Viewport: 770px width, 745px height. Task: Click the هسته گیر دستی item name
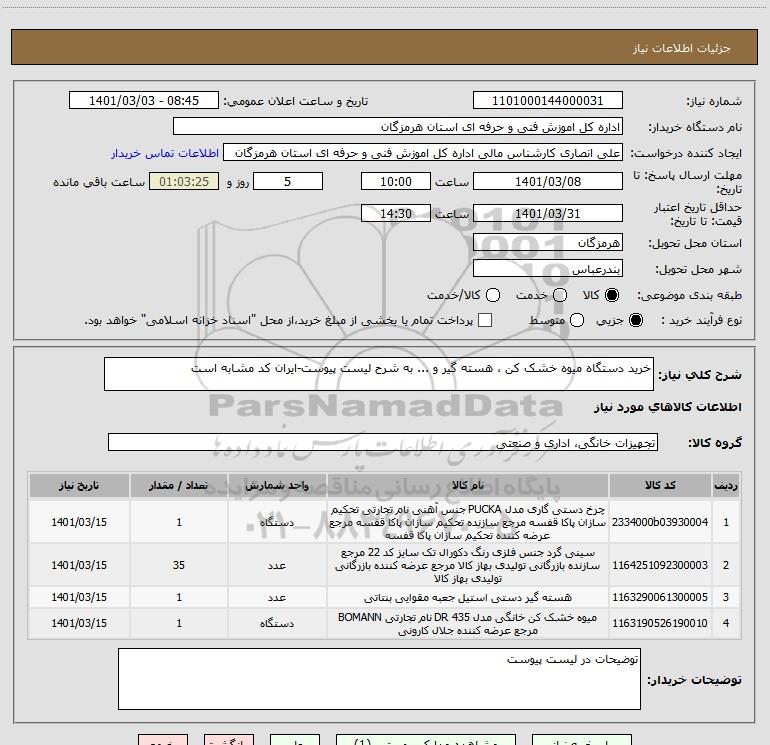[468, 597]
